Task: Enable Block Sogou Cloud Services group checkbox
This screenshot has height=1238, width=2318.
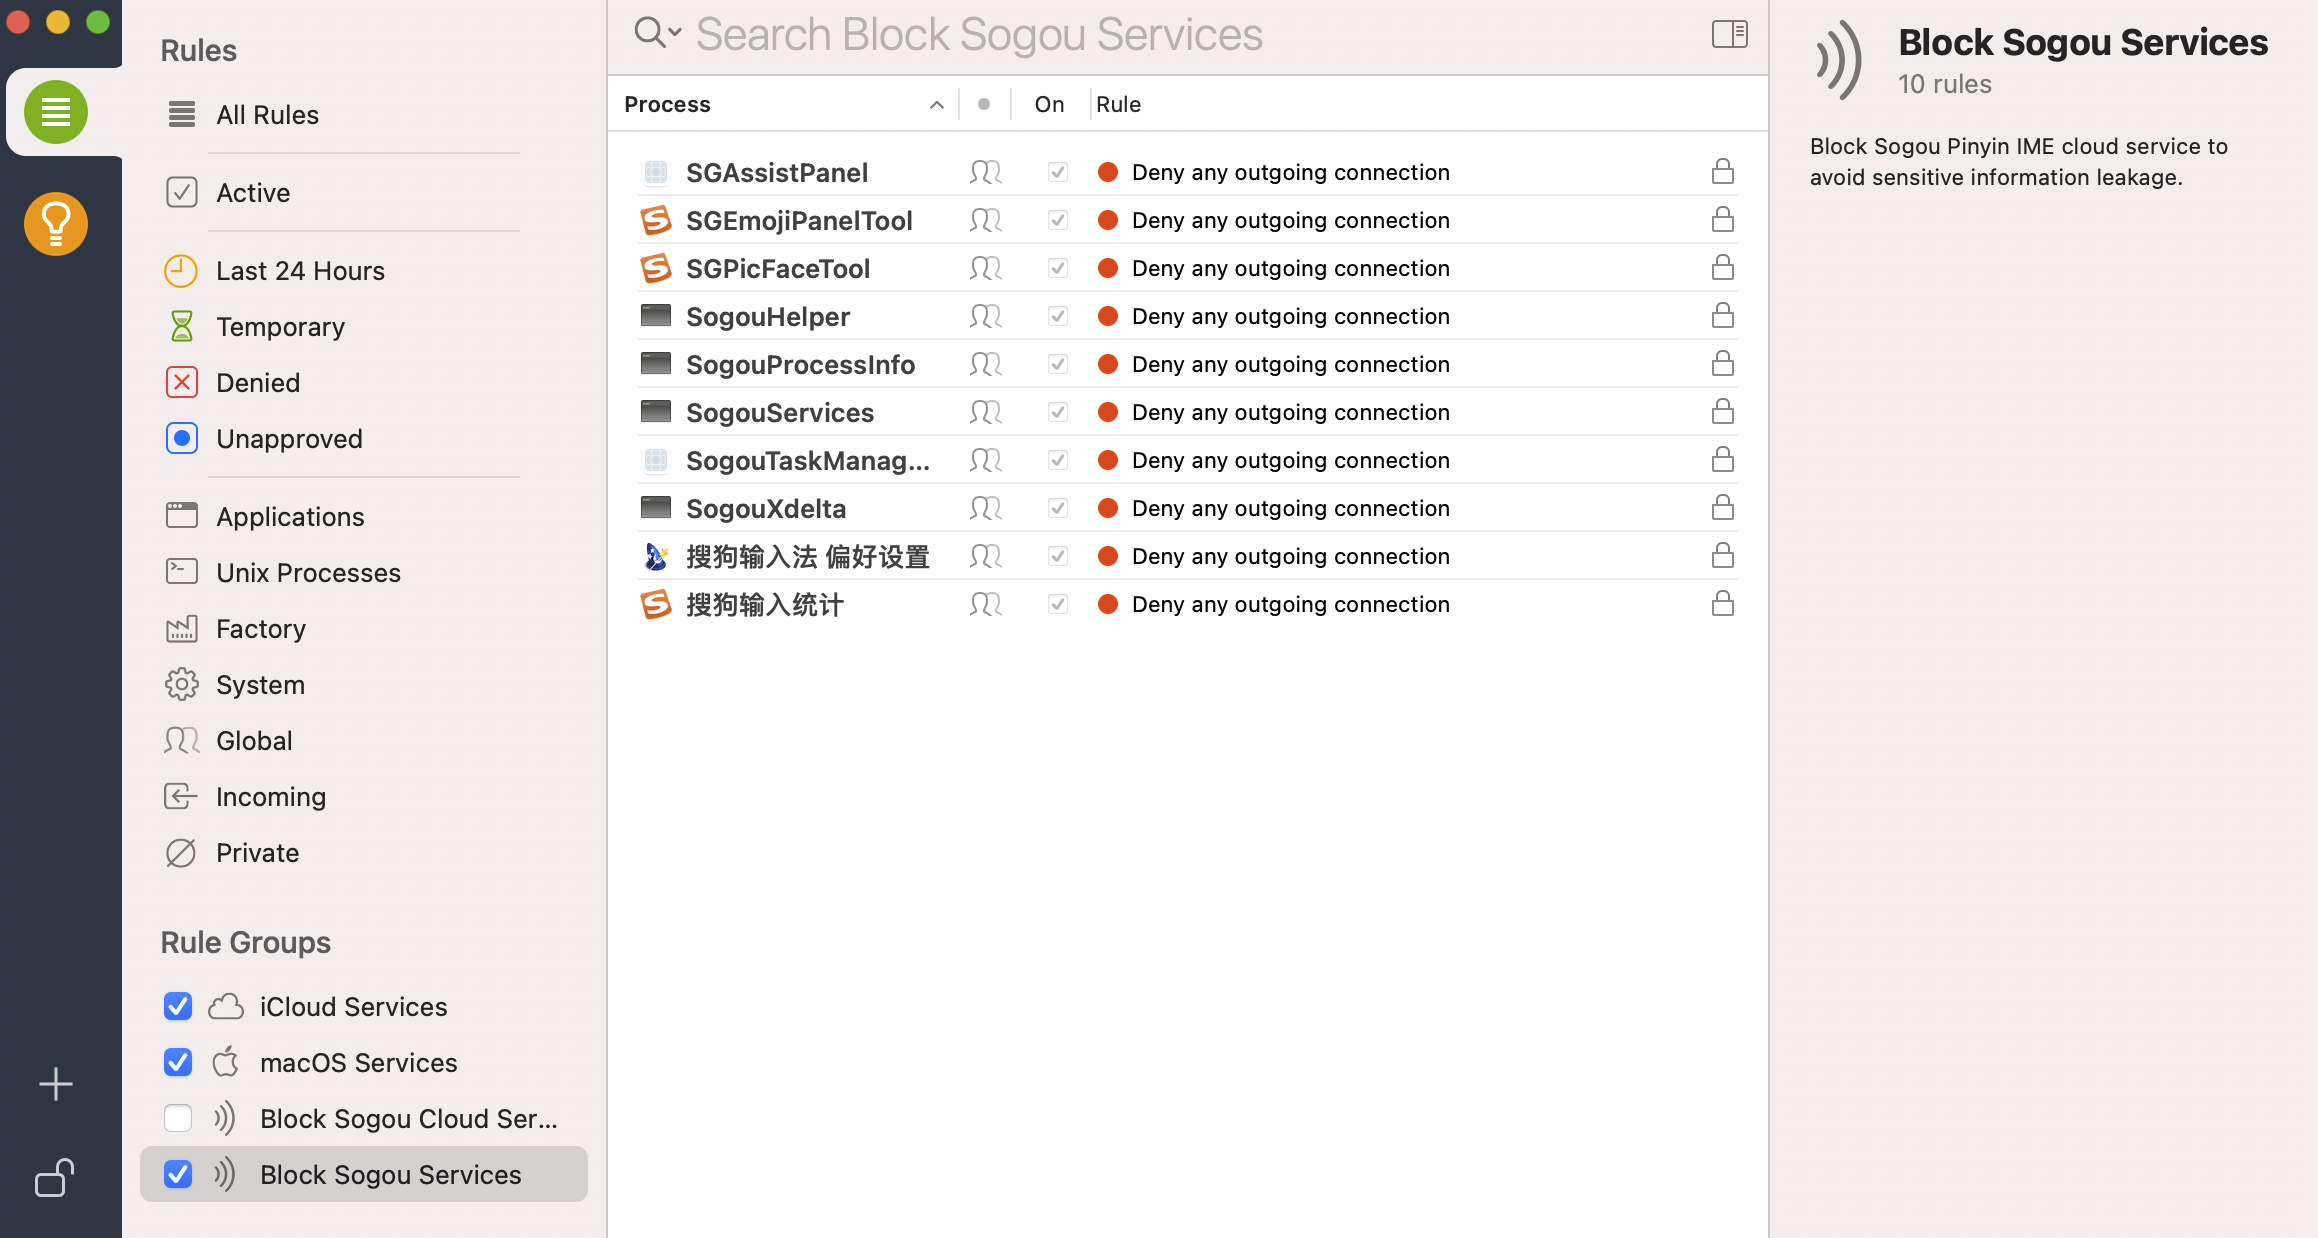Action: tap(178, 1118)
